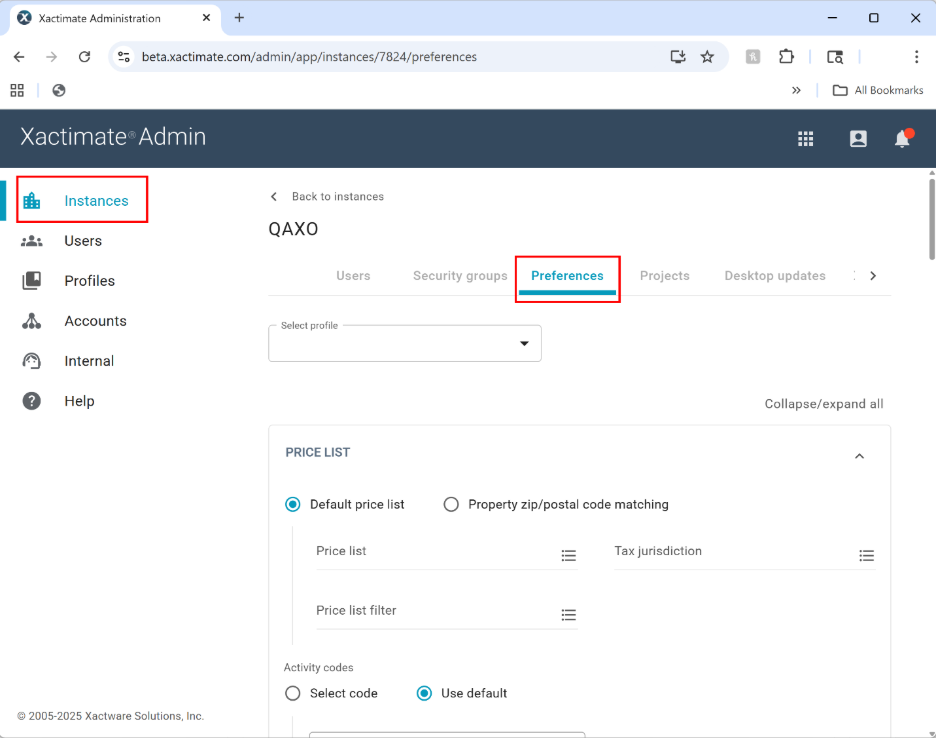Open the Instances sidebar section

82,201
